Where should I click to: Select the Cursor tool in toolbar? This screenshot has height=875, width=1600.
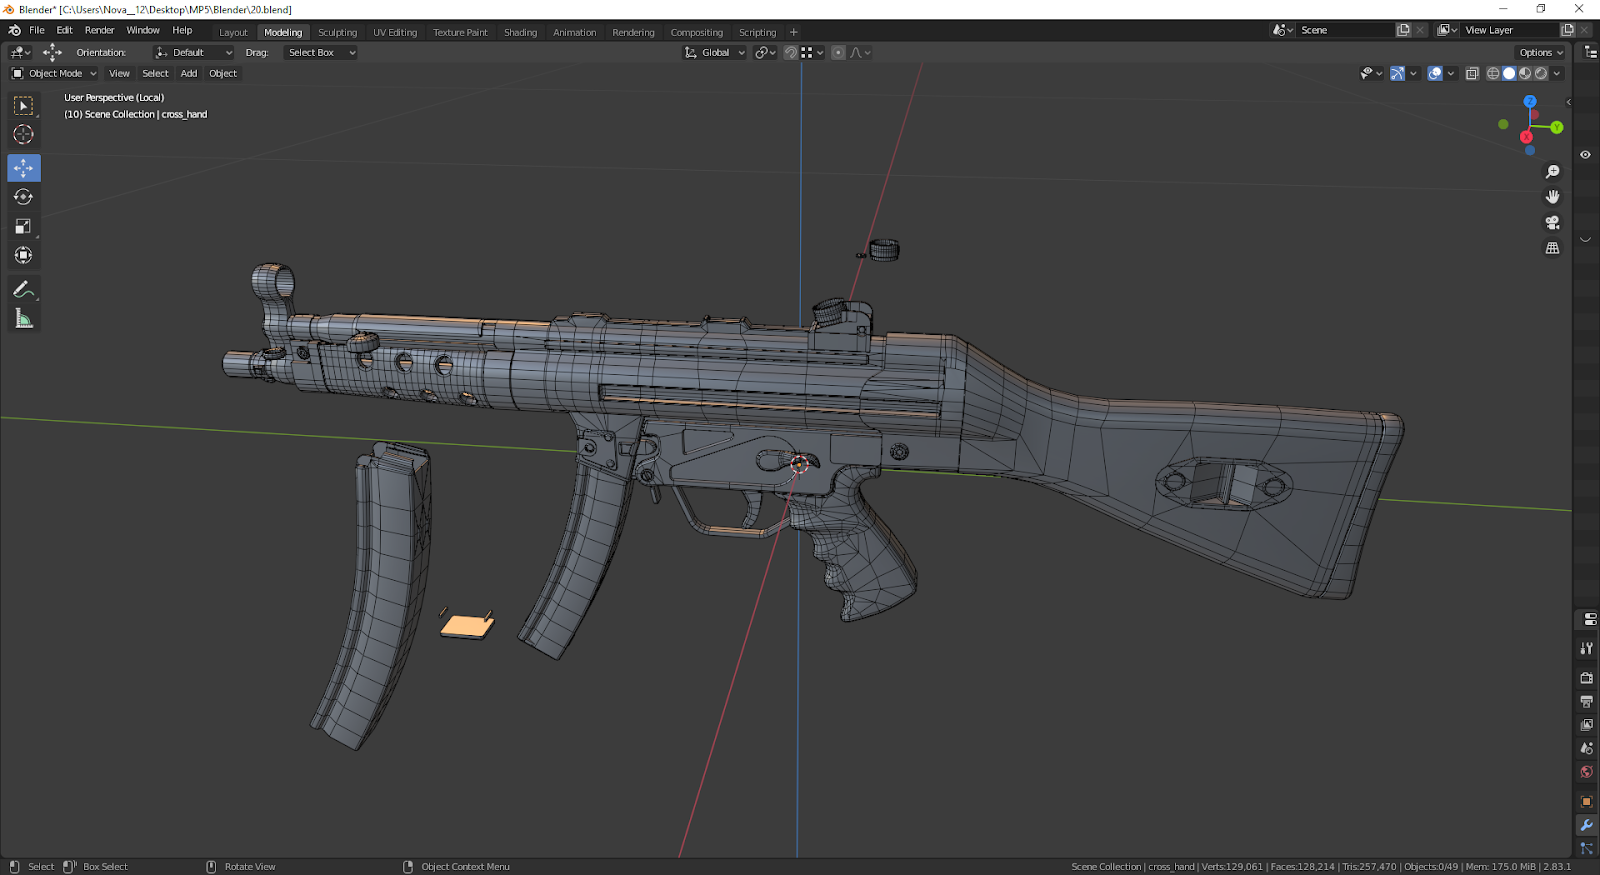tap(23, 135)
